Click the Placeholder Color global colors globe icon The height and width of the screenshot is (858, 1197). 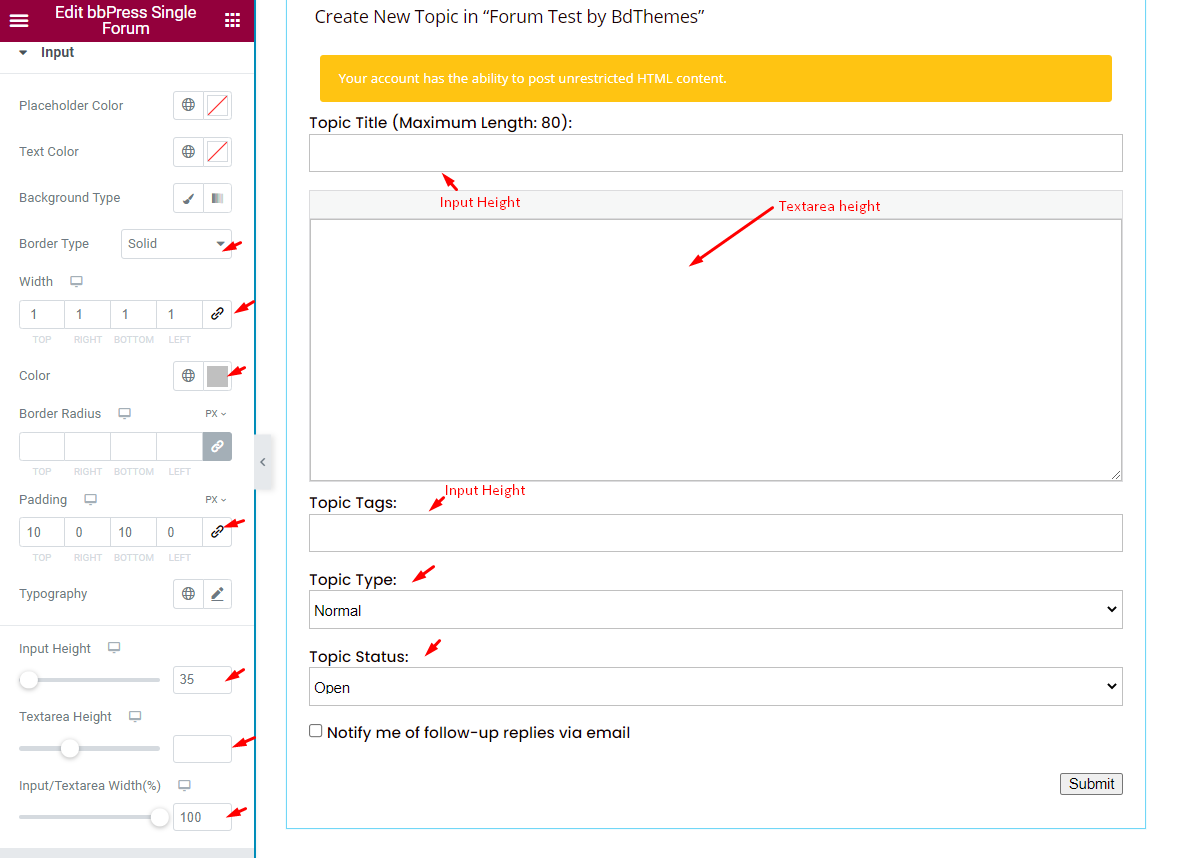[187, 105]
